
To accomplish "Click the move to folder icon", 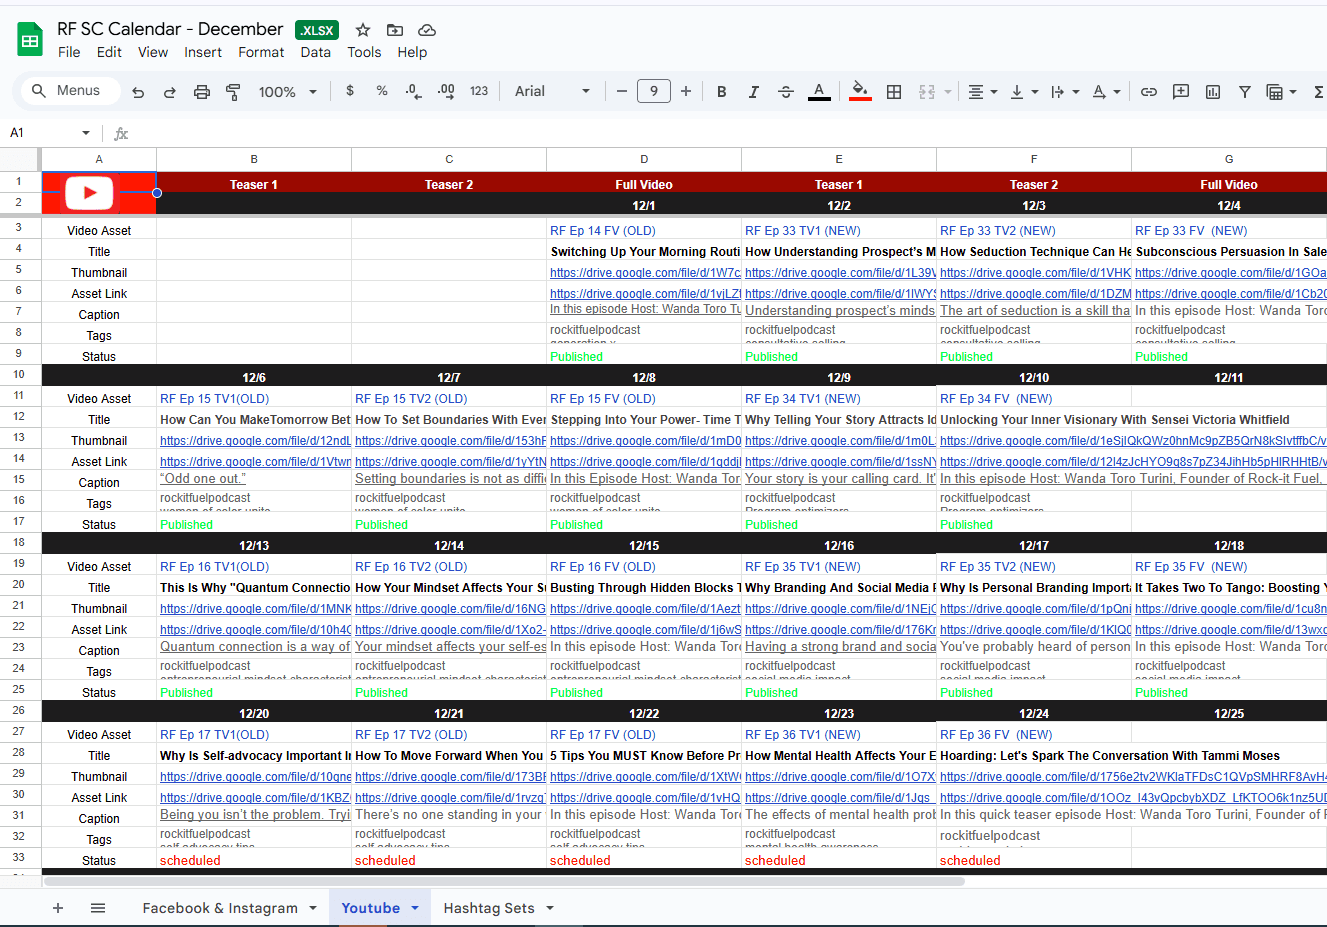I will (395, 30).
